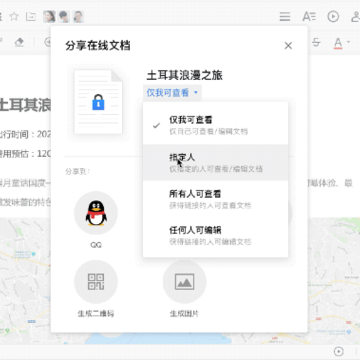Image resolution: width=360 pixels, height=360 pixels.
Task: Select 所有人可查看 permission
Action: point(215,199)
